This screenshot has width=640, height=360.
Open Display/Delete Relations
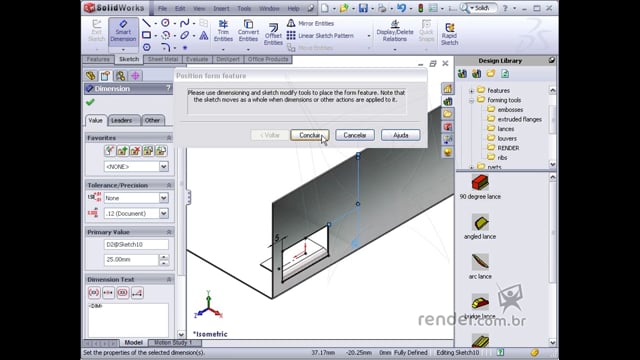click(x=395, y=31)
